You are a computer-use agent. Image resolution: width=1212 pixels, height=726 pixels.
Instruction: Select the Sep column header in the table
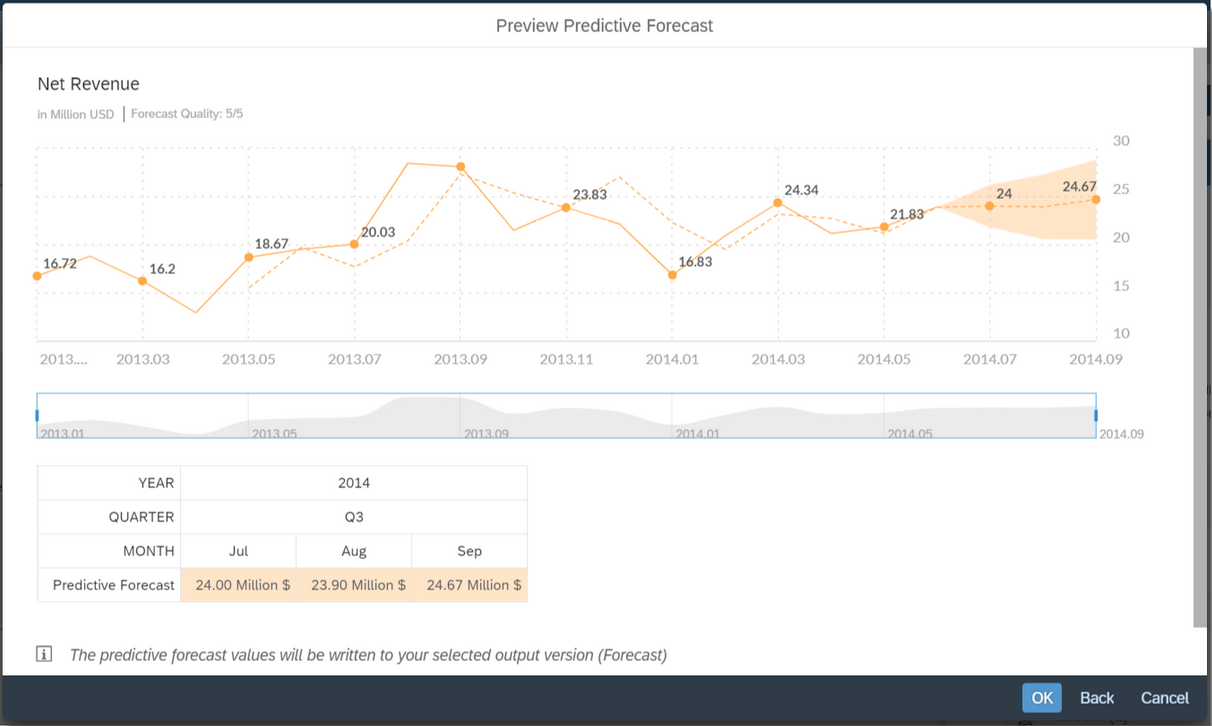coord(469,550)
